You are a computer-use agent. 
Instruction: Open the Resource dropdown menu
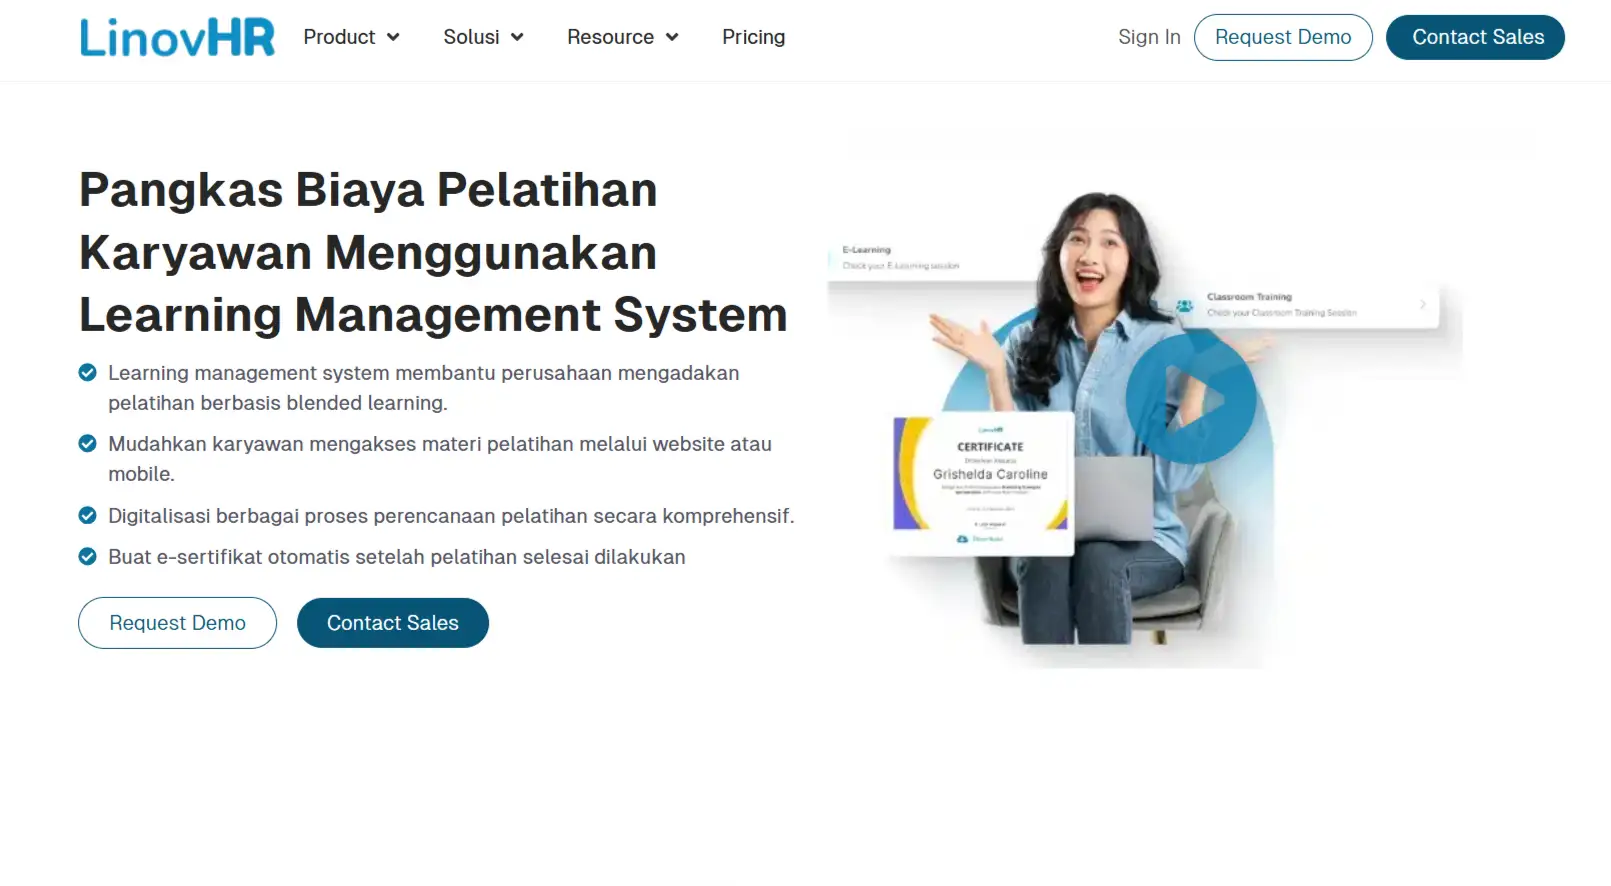[x=622, y=37]
